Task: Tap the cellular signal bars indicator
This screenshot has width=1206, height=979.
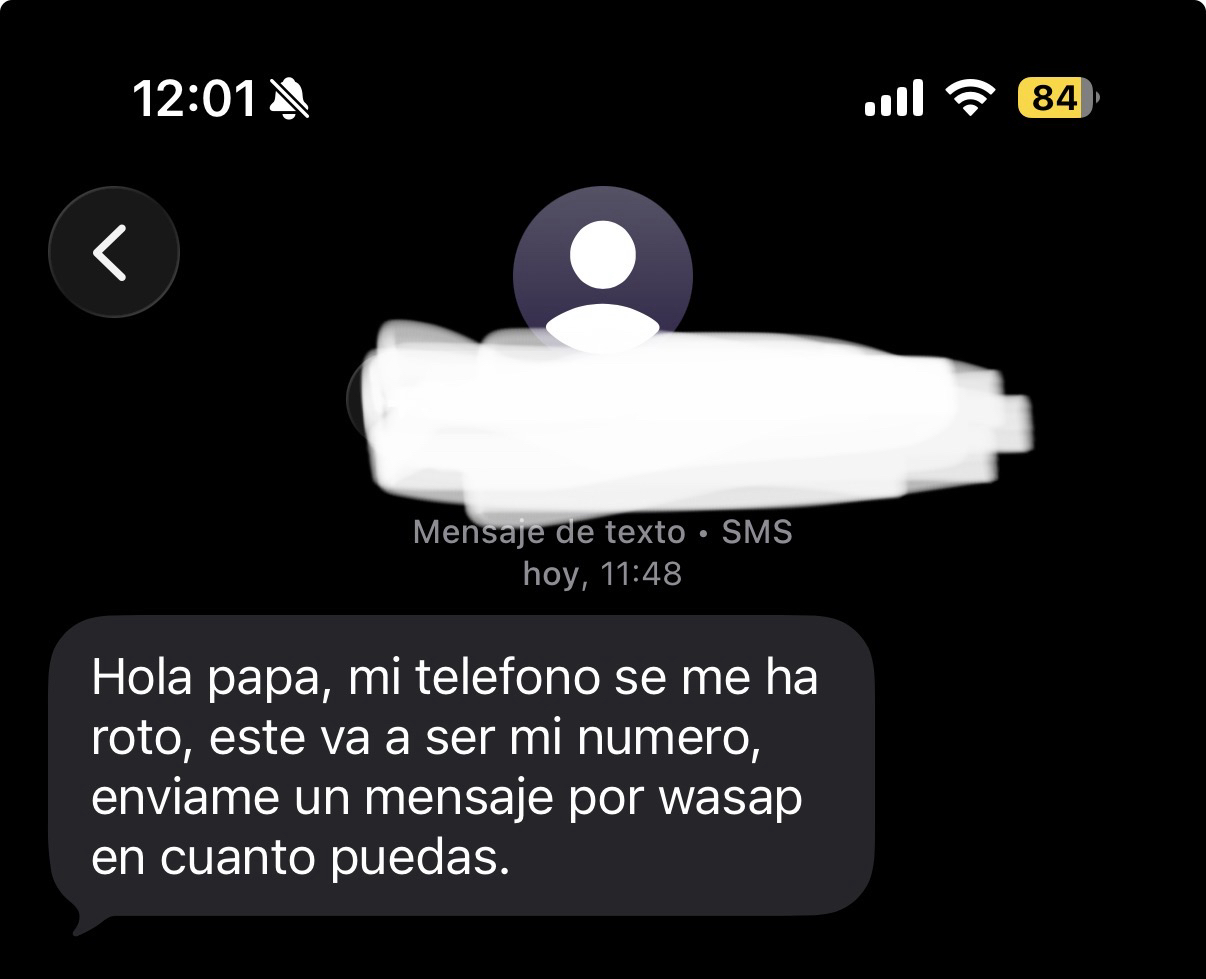Action: (893, 98)
